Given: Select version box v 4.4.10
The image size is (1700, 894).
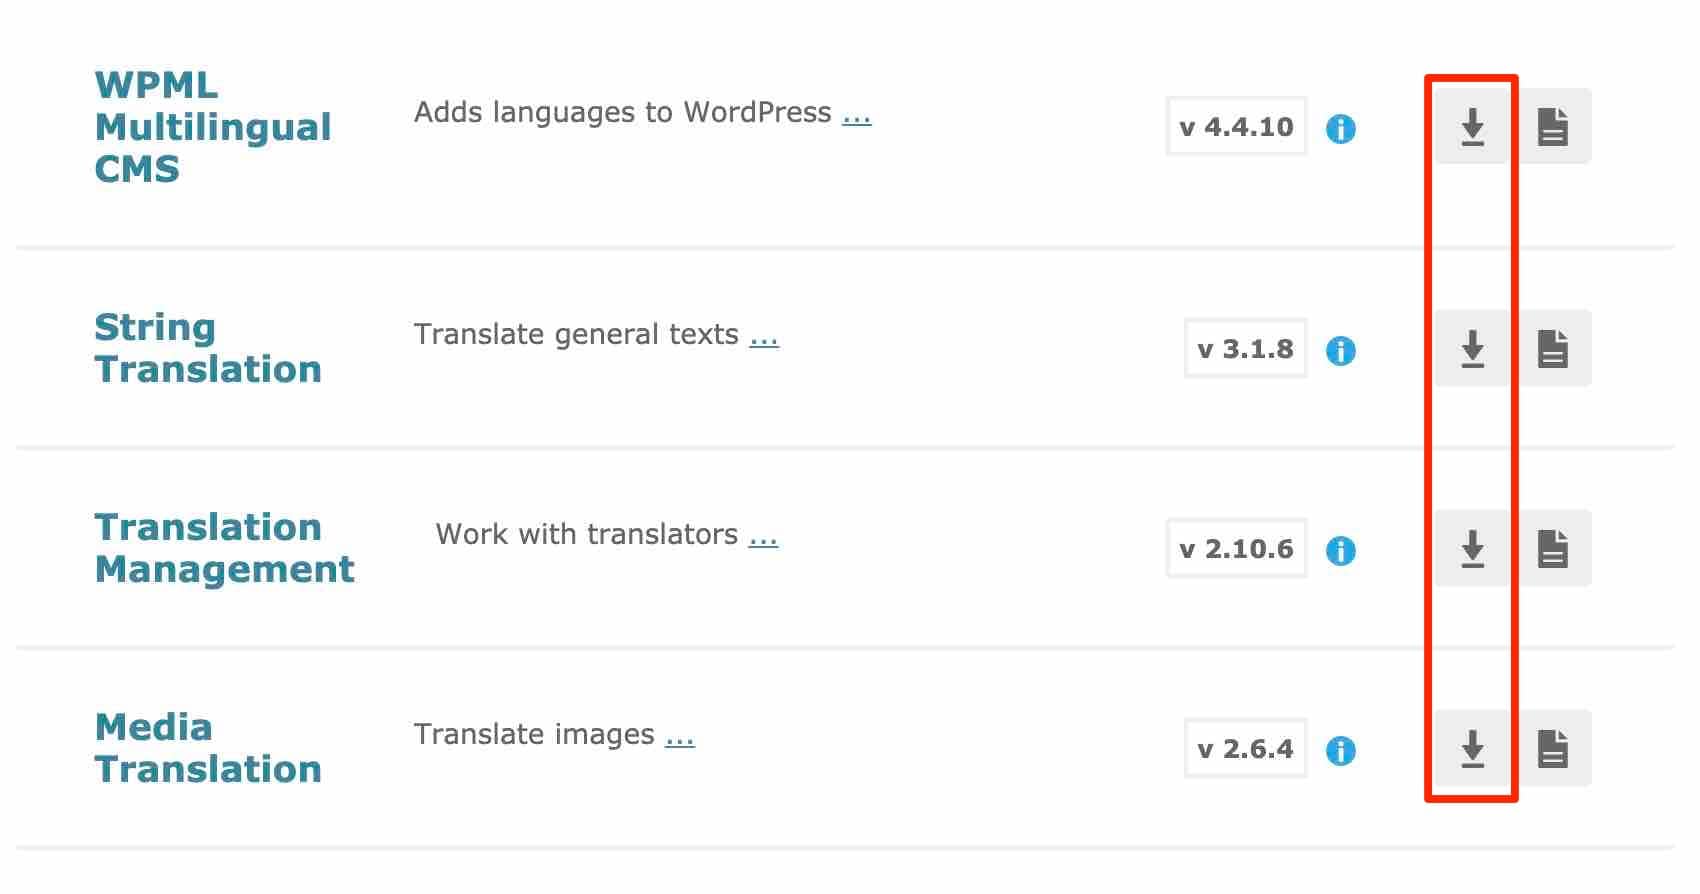Looking at the screenshot, I should [1236, 126].
